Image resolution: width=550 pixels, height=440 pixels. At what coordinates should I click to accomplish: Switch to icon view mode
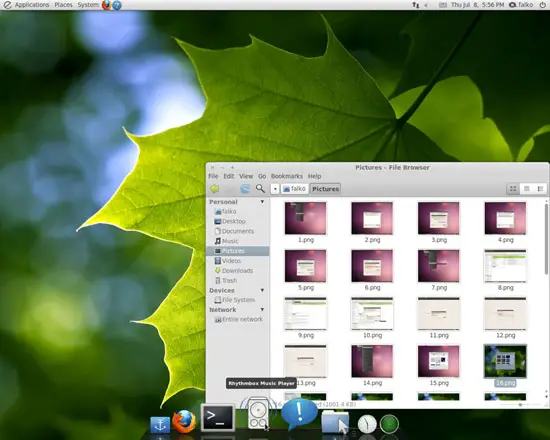[513, 189]
